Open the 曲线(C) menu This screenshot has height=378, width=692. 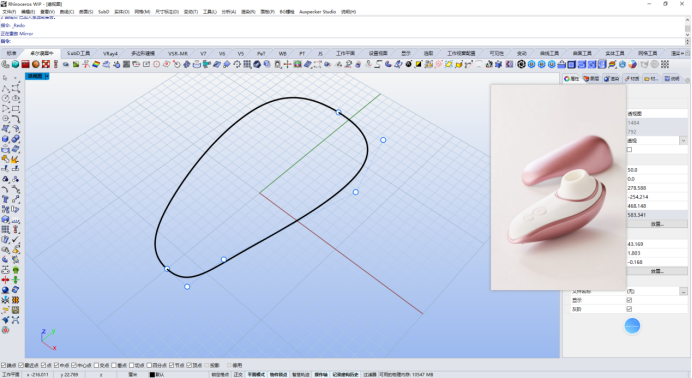click(x=67, y=12)
